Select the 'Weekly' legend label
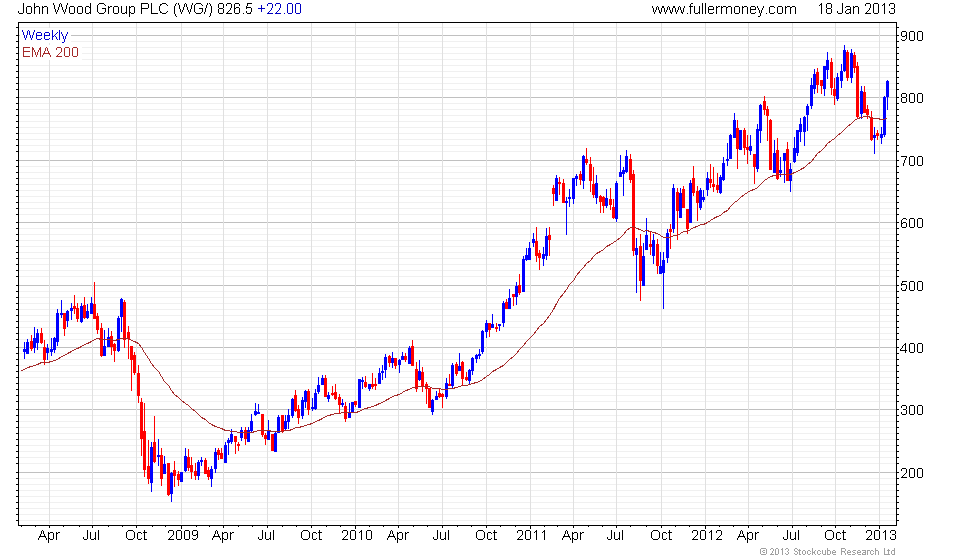This screenshot has width=980, height=560. 44,36
